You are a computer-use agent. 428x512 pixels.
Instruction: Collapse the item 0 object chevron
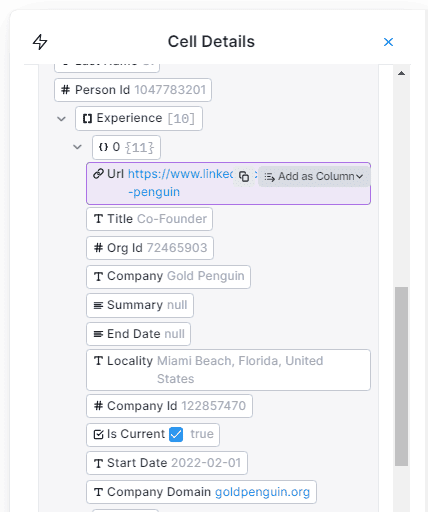(x=77, y=147)
